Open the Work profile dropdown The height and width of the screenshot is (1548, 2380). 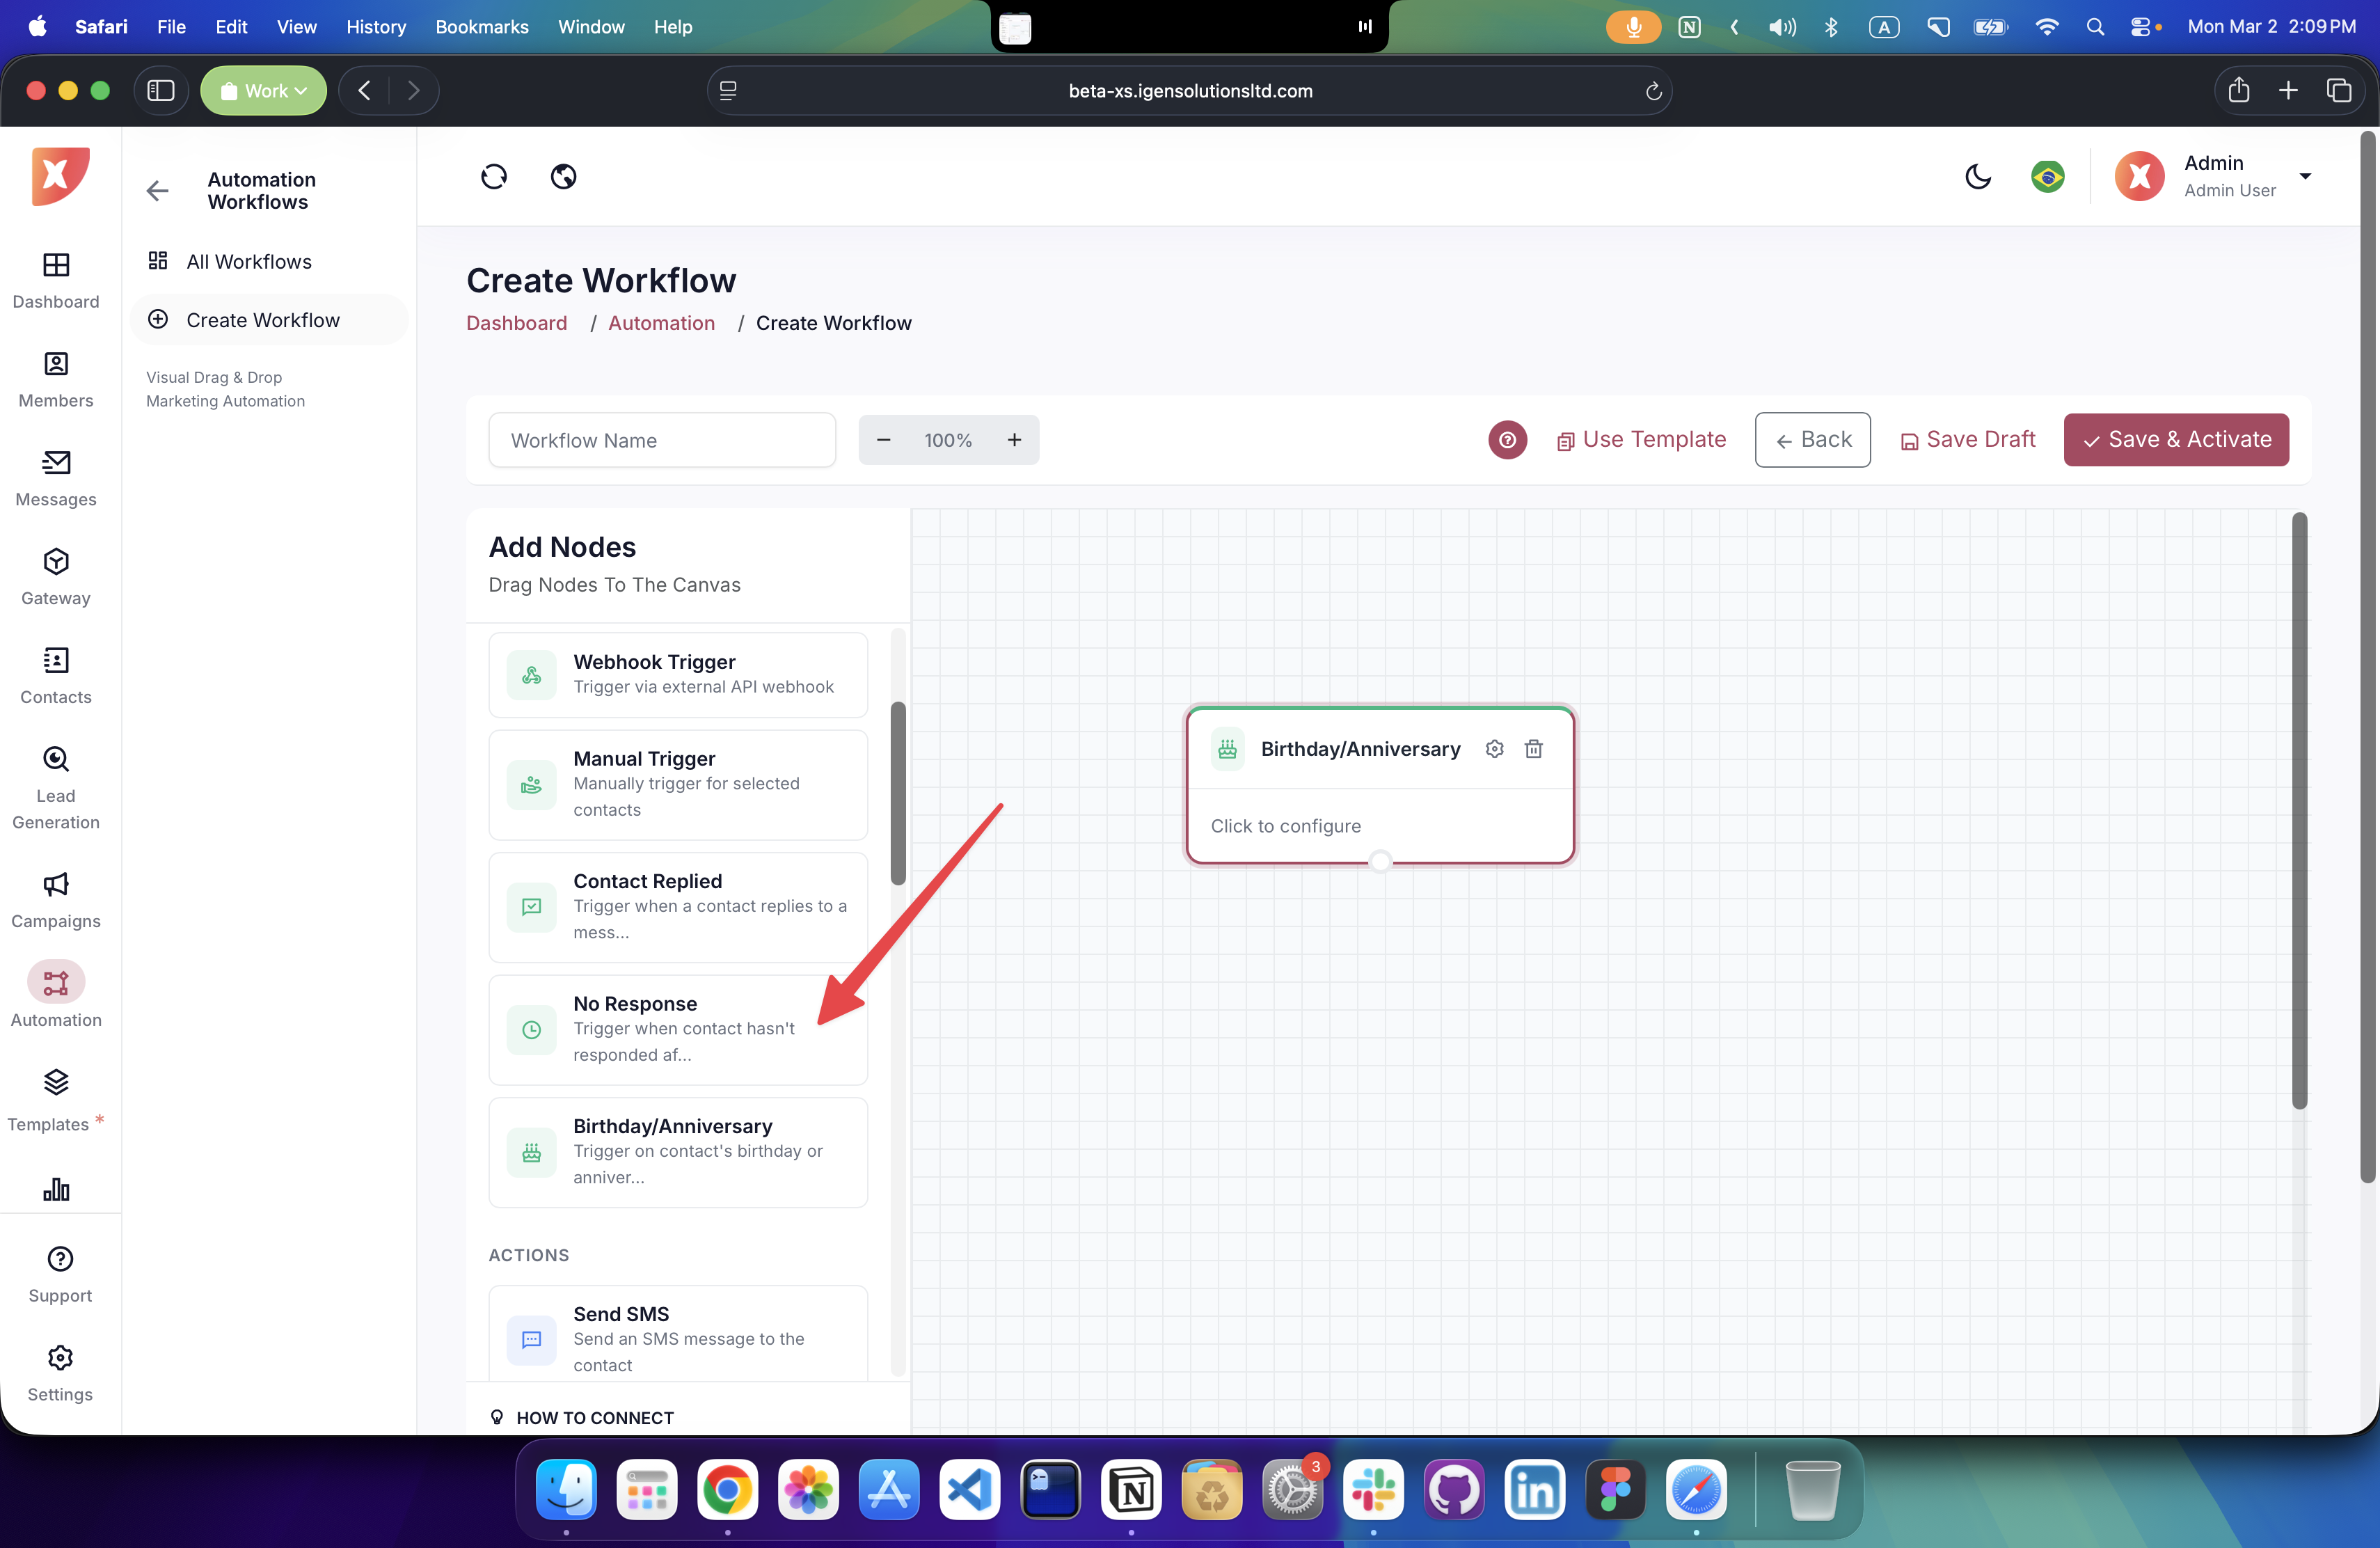pyautogui.click(x=264, y=91)
